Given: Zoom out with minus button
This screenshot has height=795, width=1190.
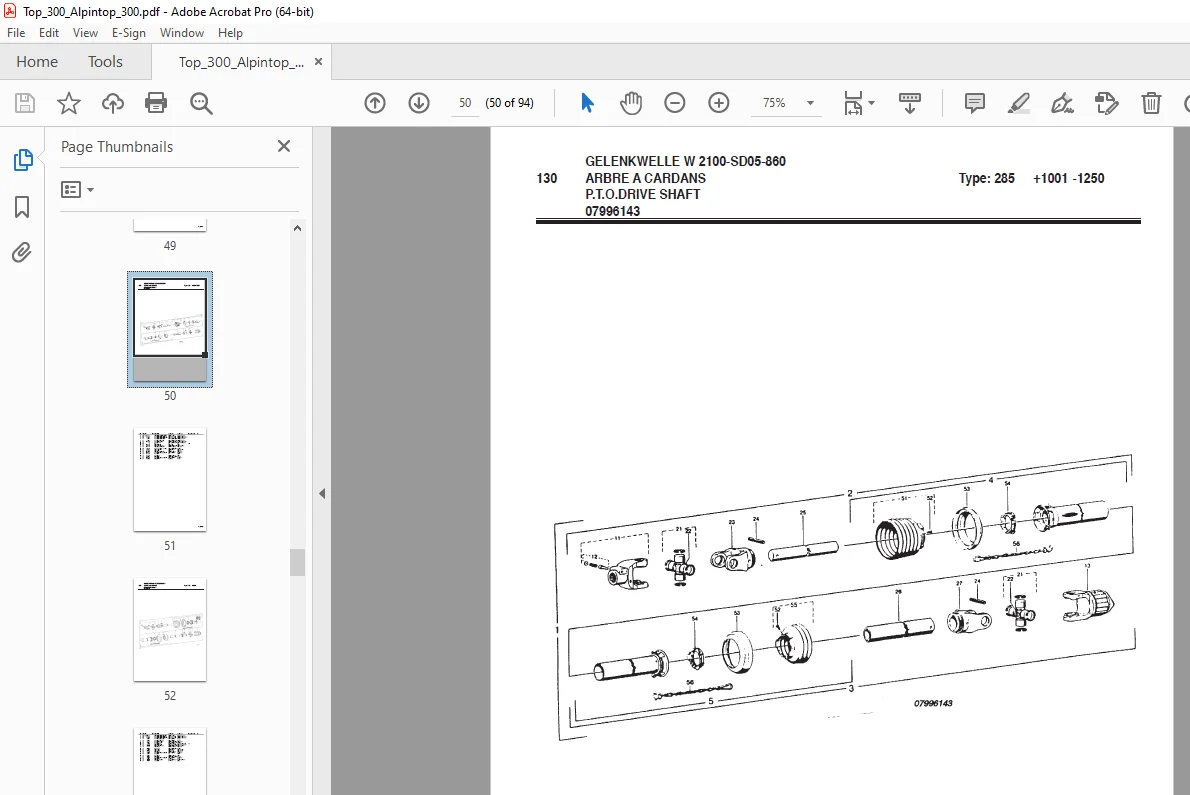Looking at the screenshot, I should (x=675, y=103).
